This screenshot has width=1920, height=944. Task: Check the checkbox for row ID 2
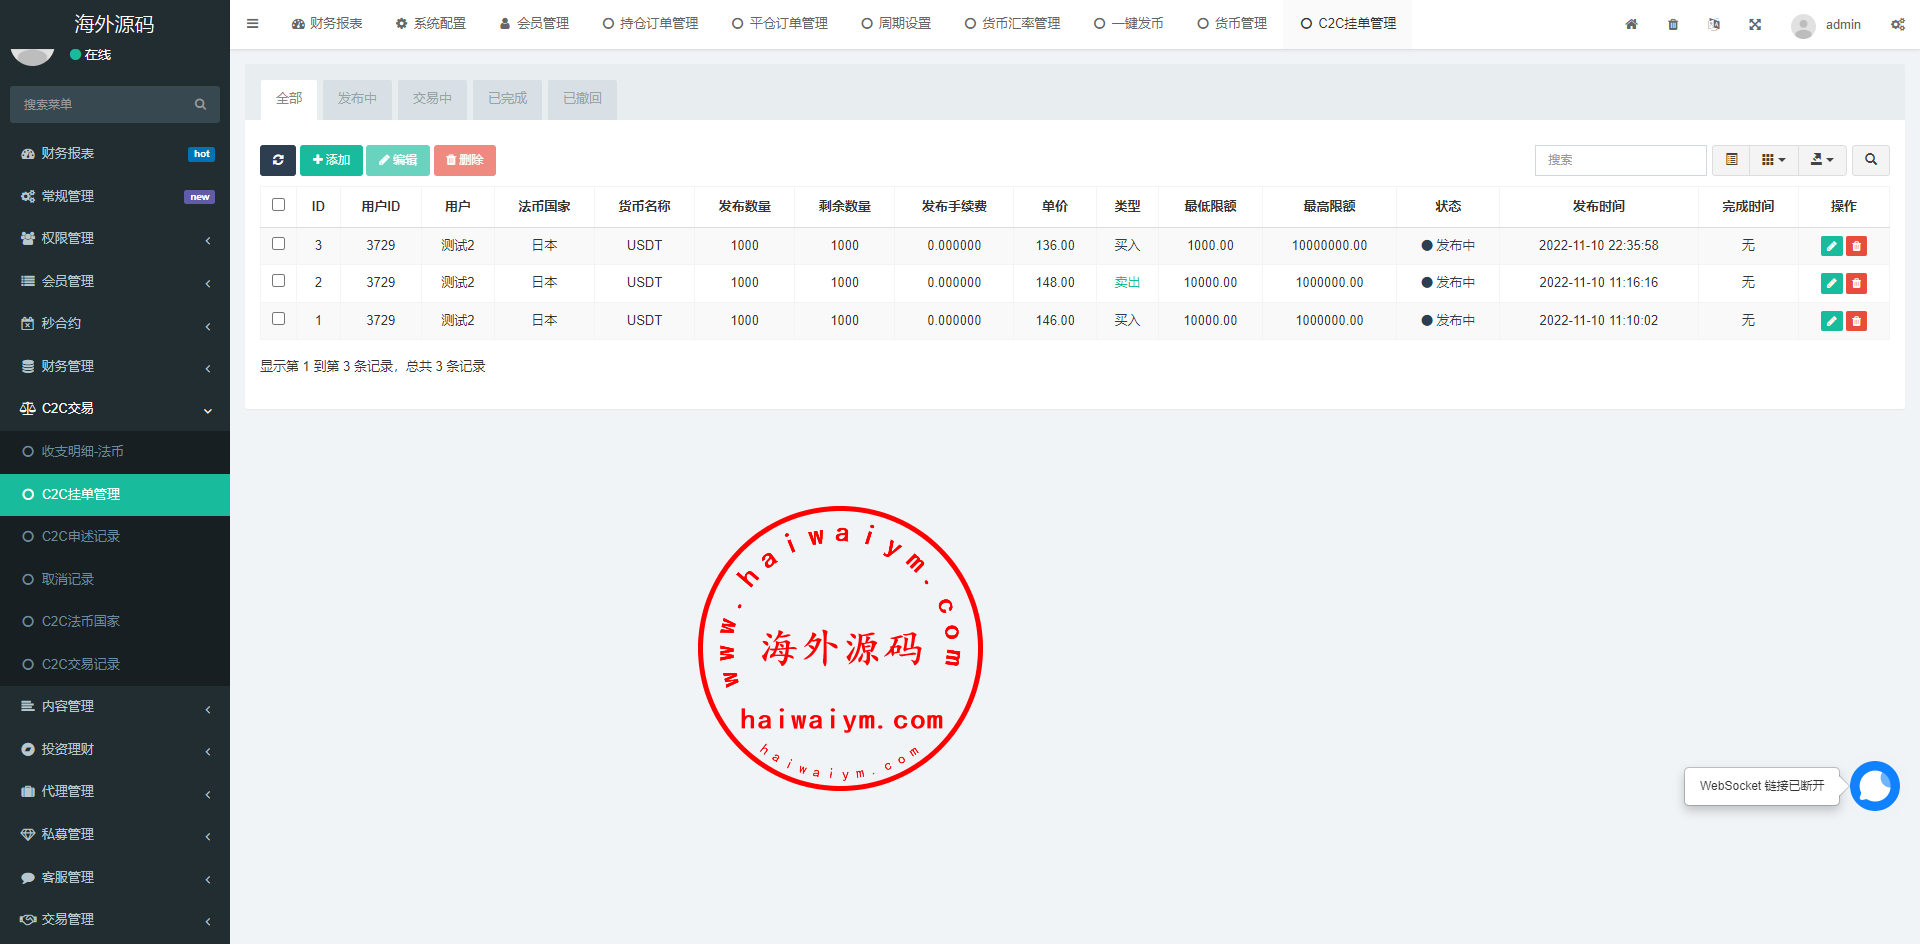click(279, 281)
